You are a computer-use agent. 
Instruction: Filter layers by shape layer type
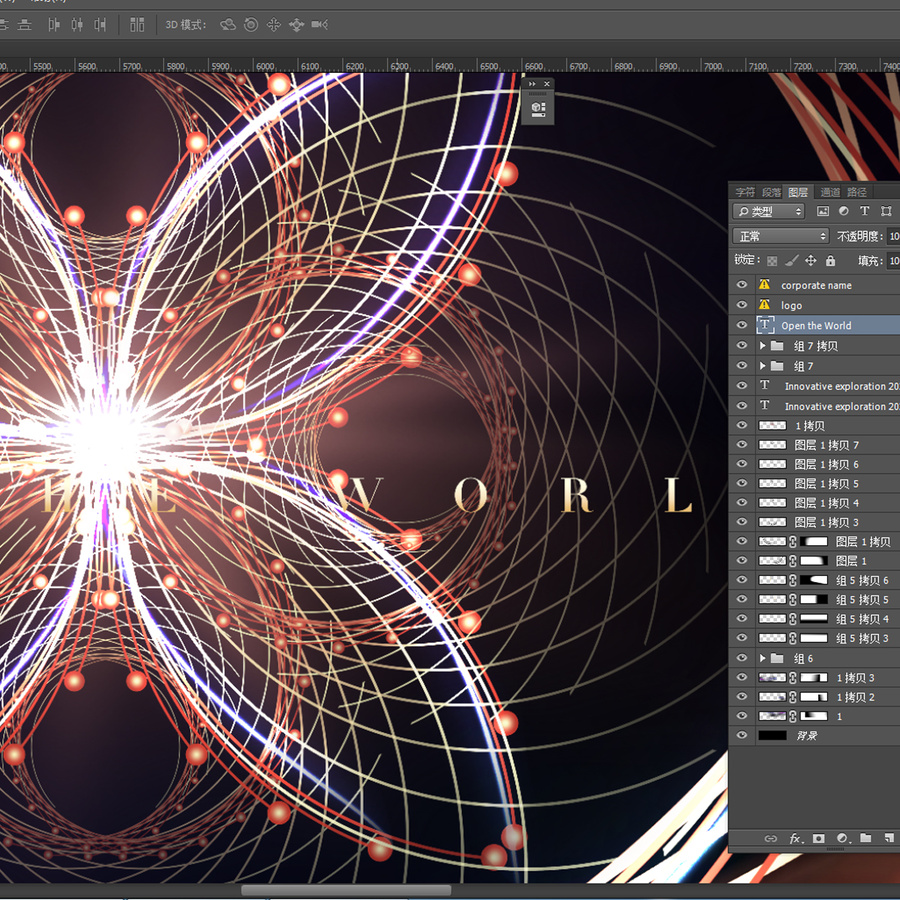click(x=886, y=211)
